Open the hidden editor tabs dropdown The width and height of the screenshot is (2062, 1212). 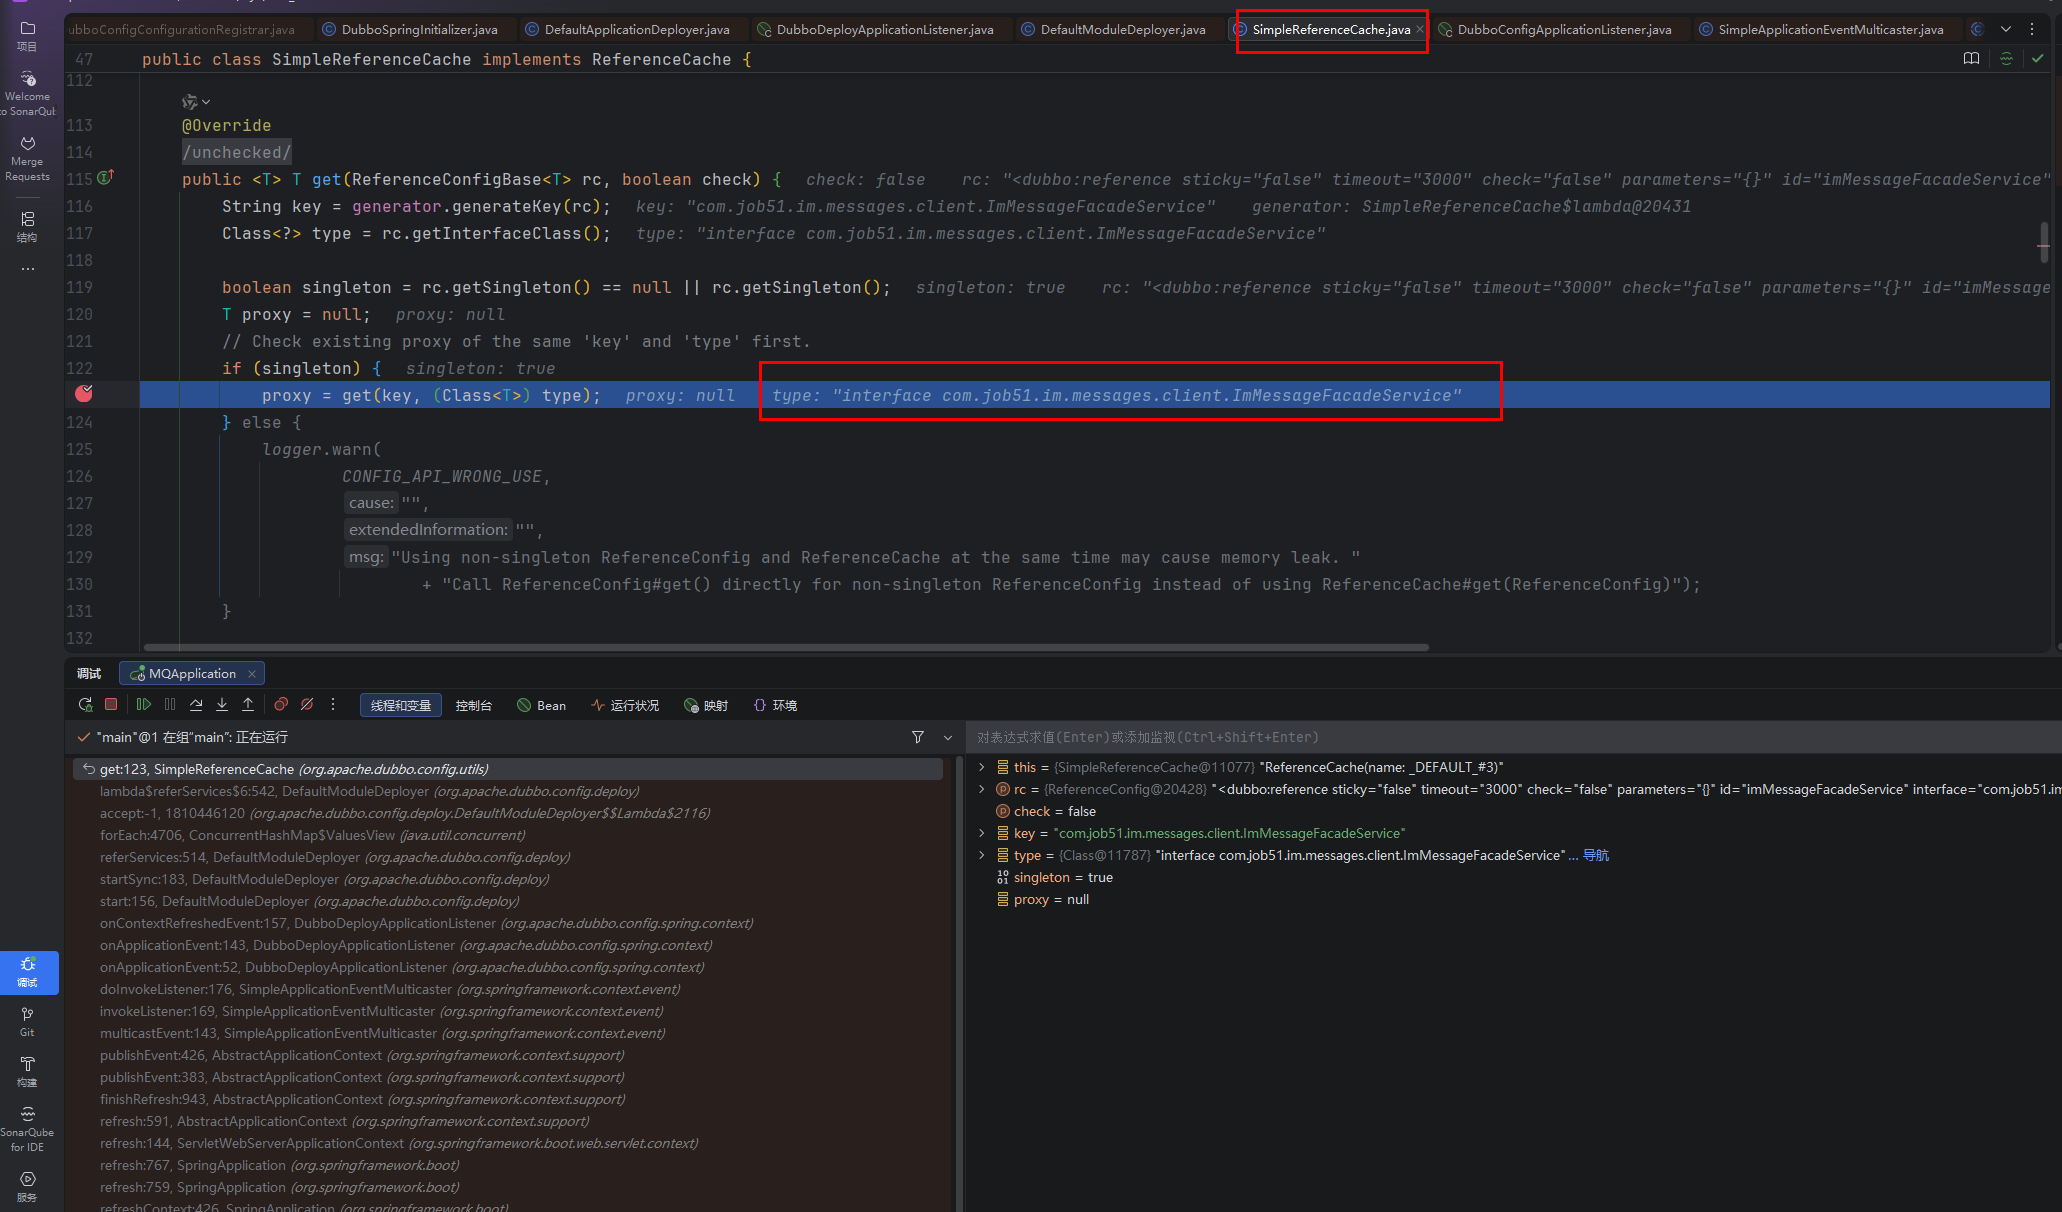pos(2006,29)
